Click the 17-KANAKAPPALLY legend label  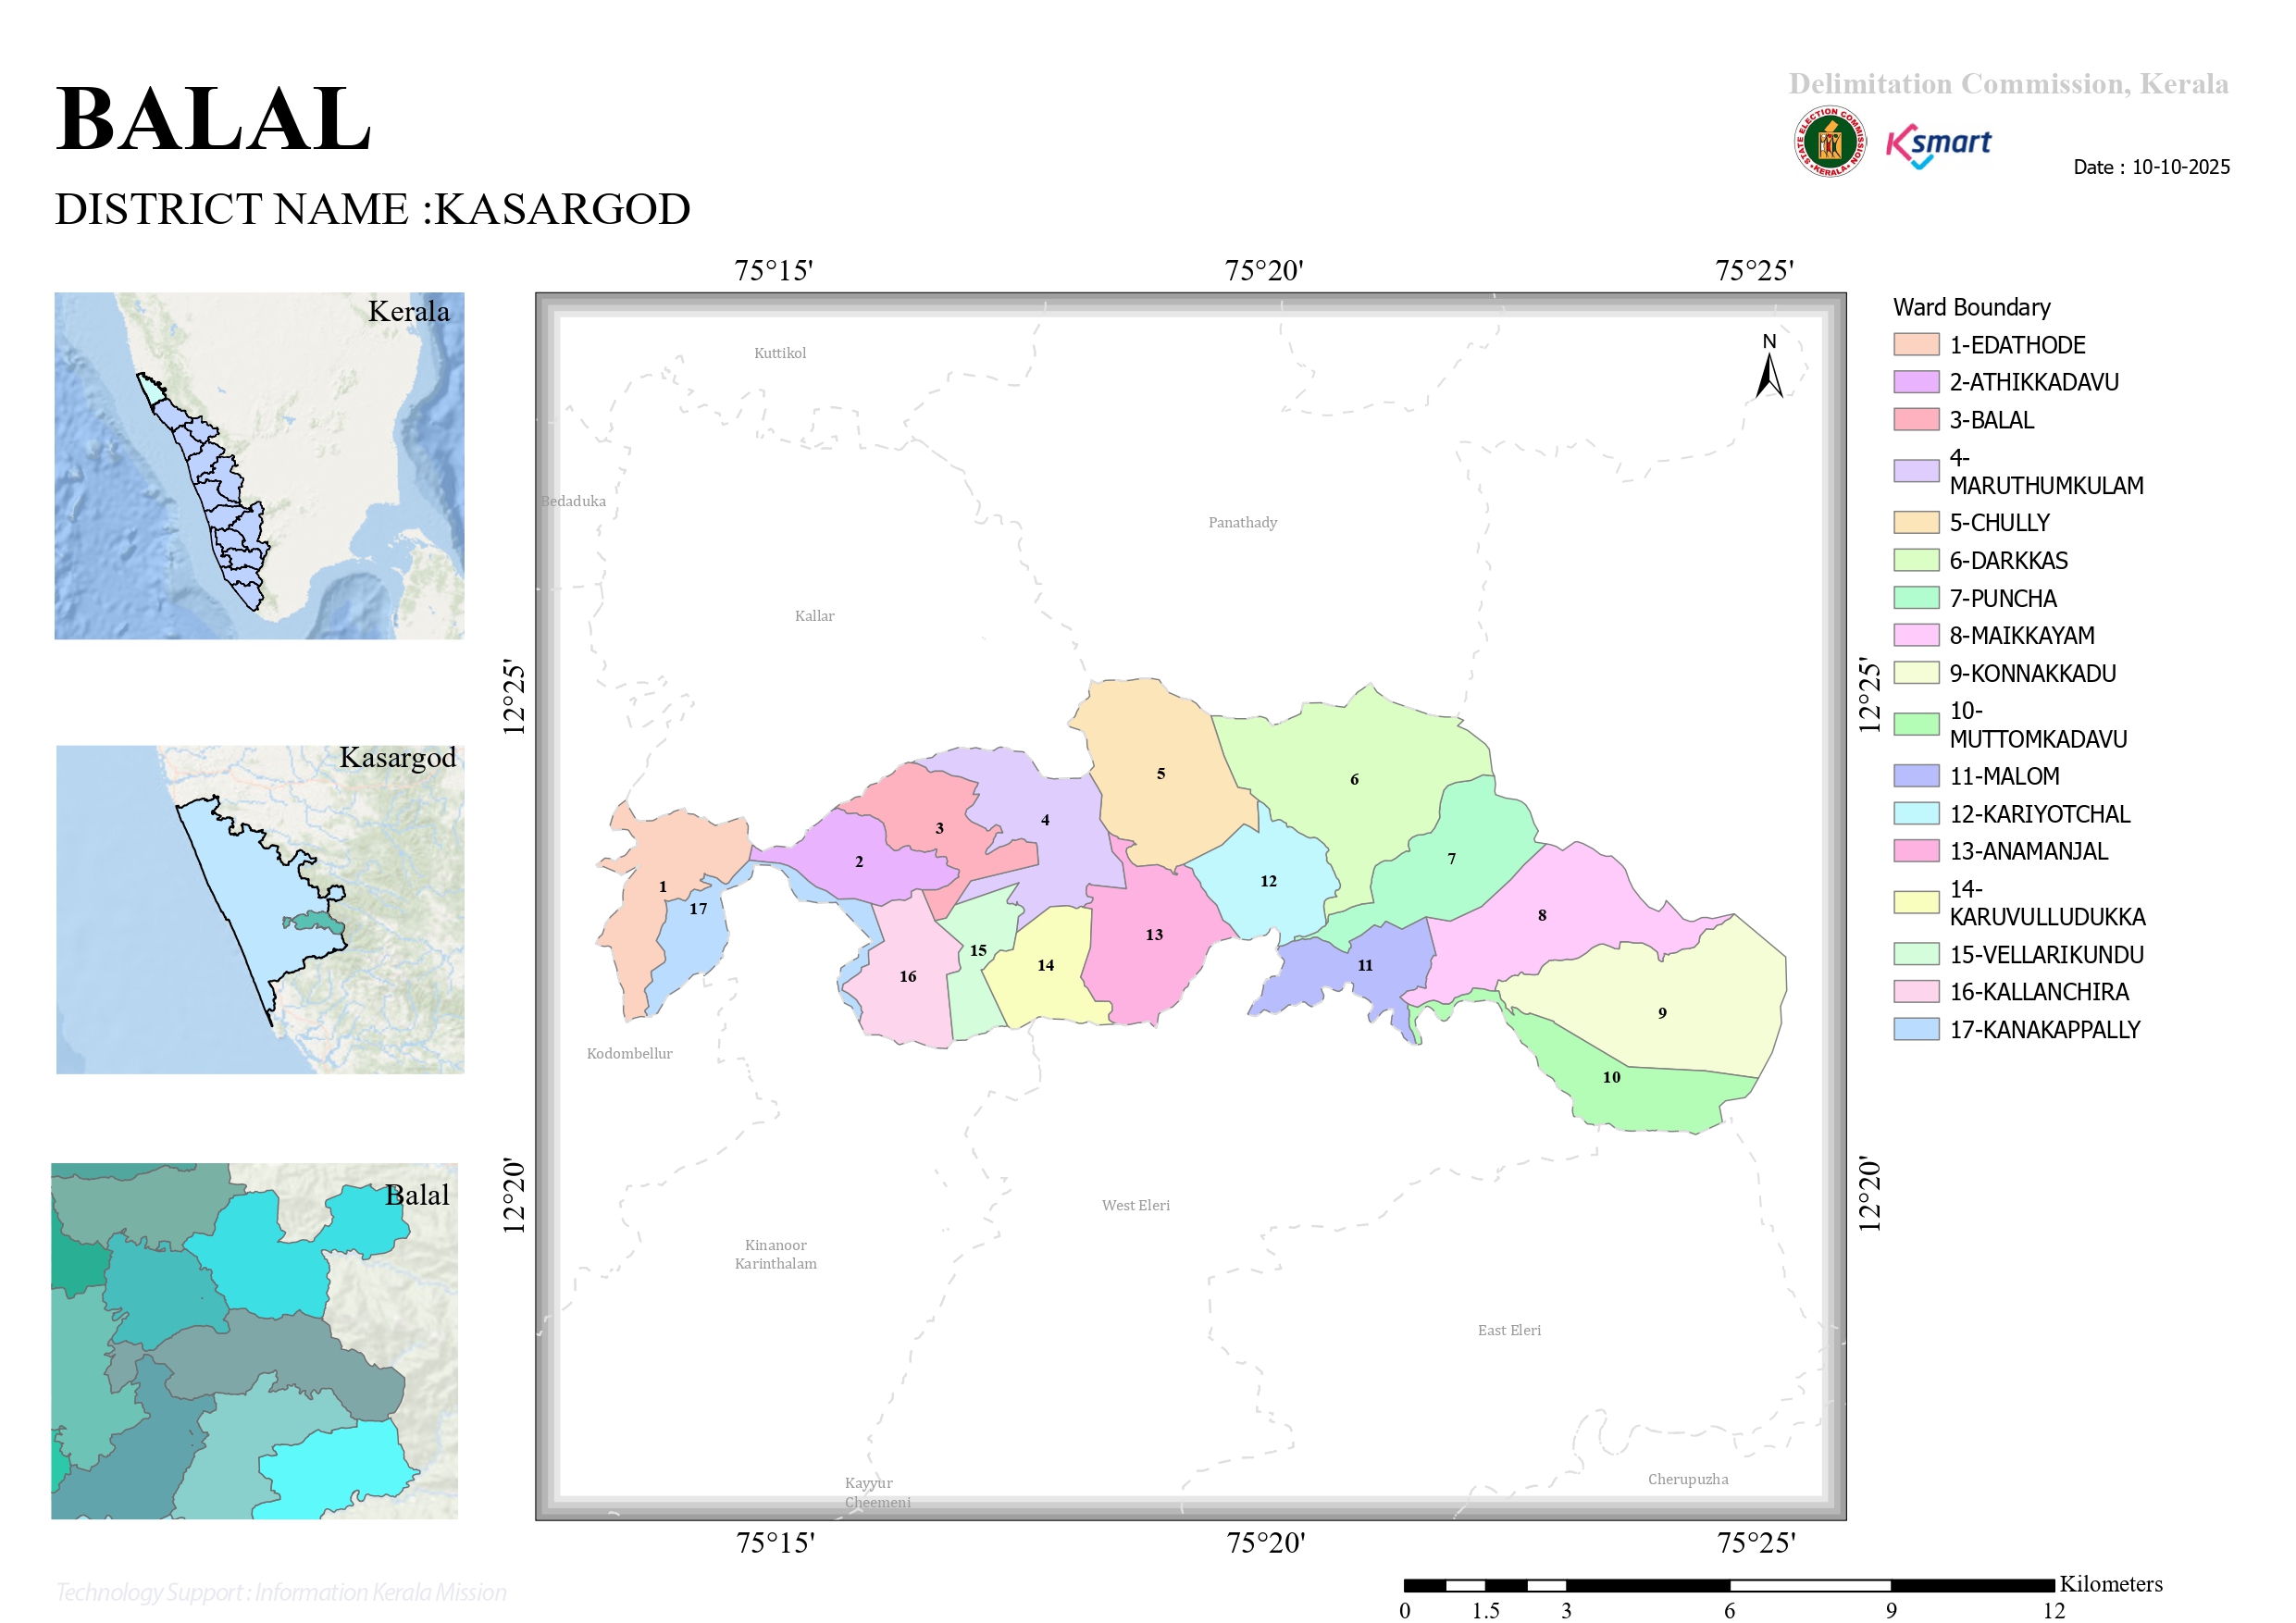[x=2044, y=1029]
